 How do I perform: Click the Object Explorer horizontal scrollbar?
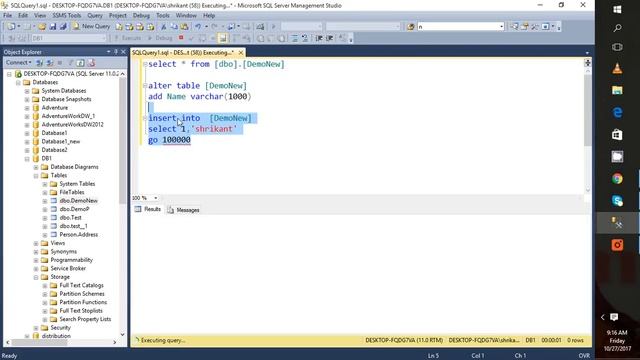(40, 342)
